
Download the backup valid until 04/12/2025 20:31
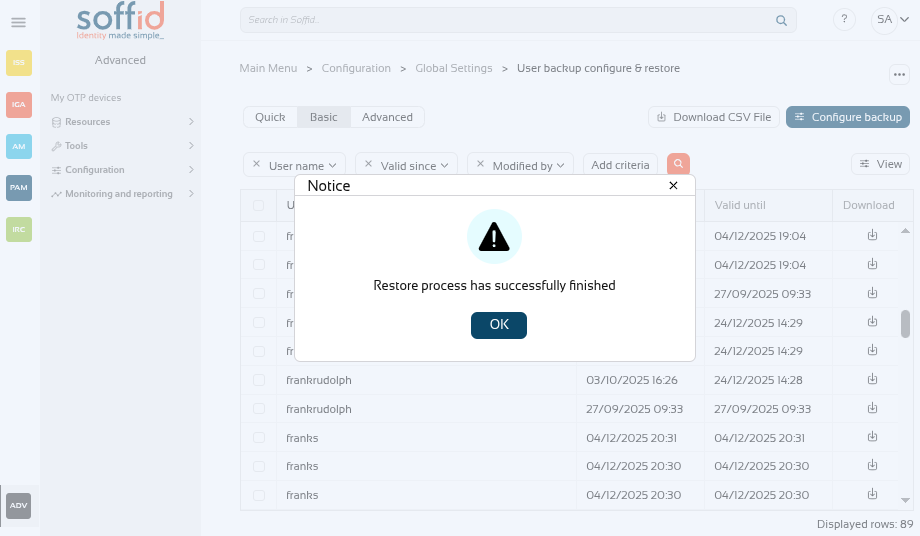click(x=872, y=438)
